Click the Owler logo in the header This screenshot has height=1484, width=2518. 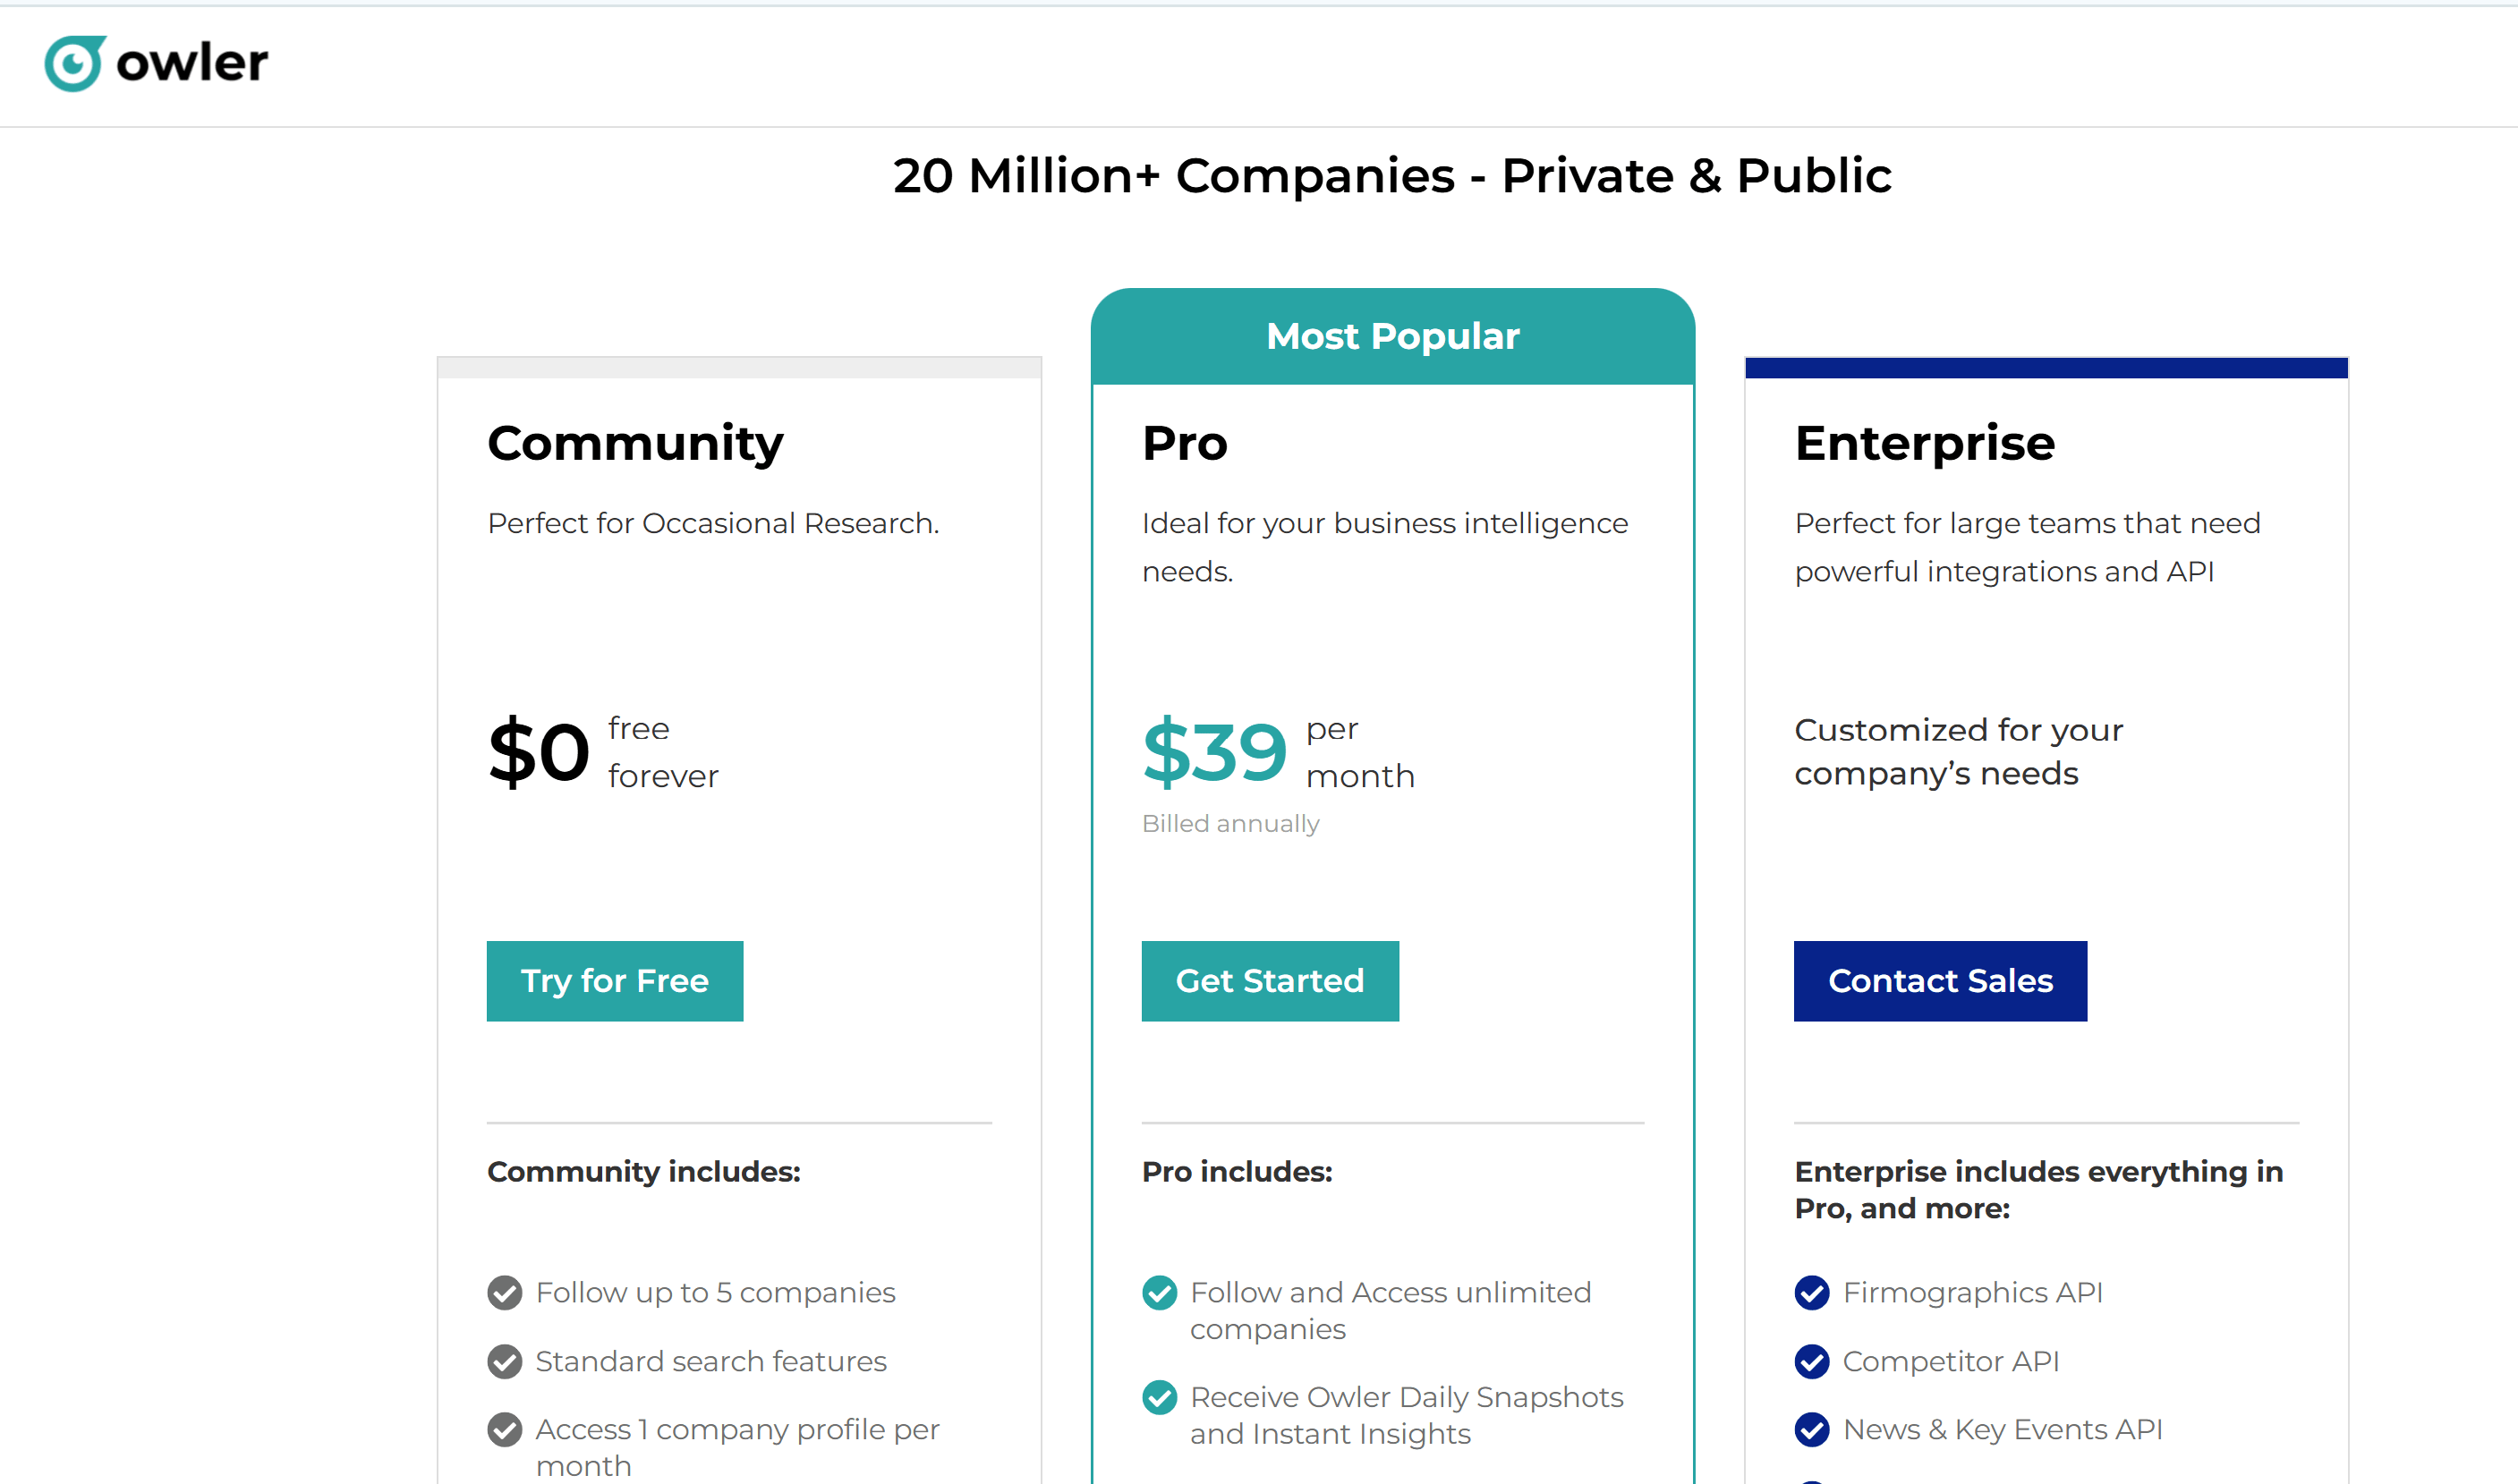coord(156,63)
